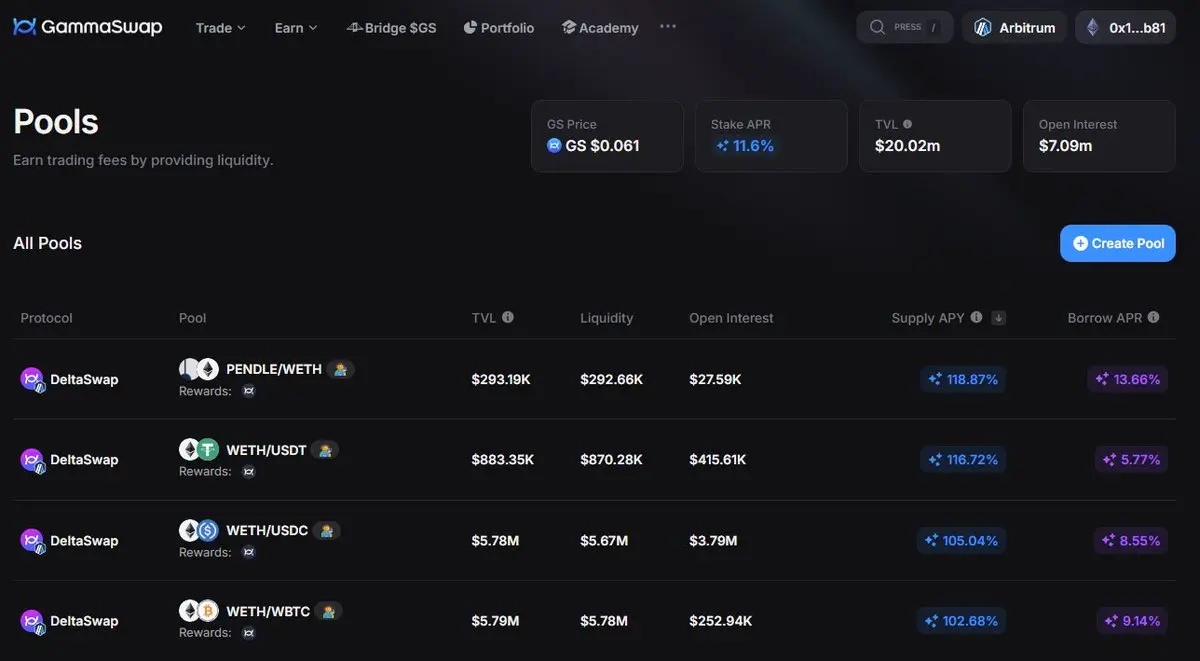Click the $870.28K liquidity value
1200x661 pixels.
pyautogui.click(x=611, y=460)
